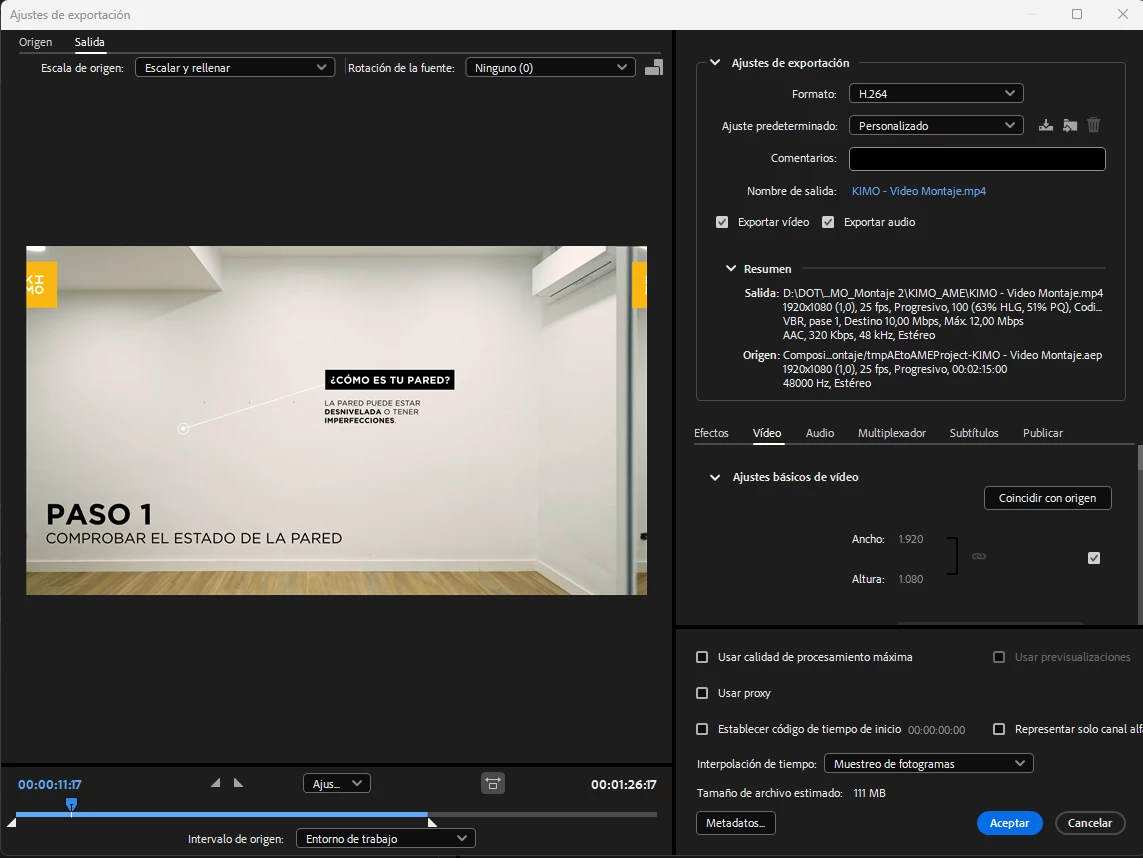Open the output name KIMO - Video Montaje.mp4 link
This screenshot has width=1143, height=858.
click(x=918, y=191)
